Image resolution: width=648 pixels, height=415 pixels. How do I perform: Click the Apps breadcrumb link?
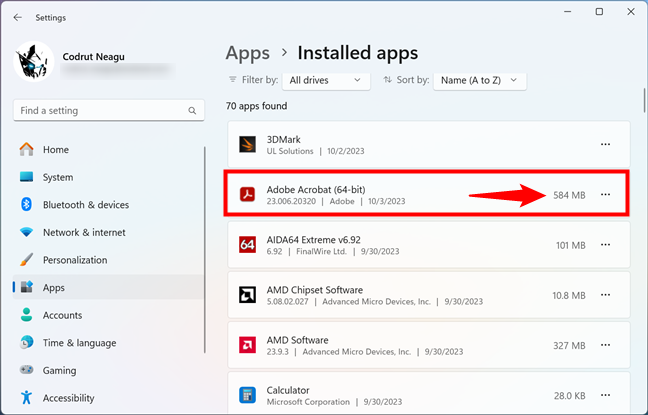point(248,53)
